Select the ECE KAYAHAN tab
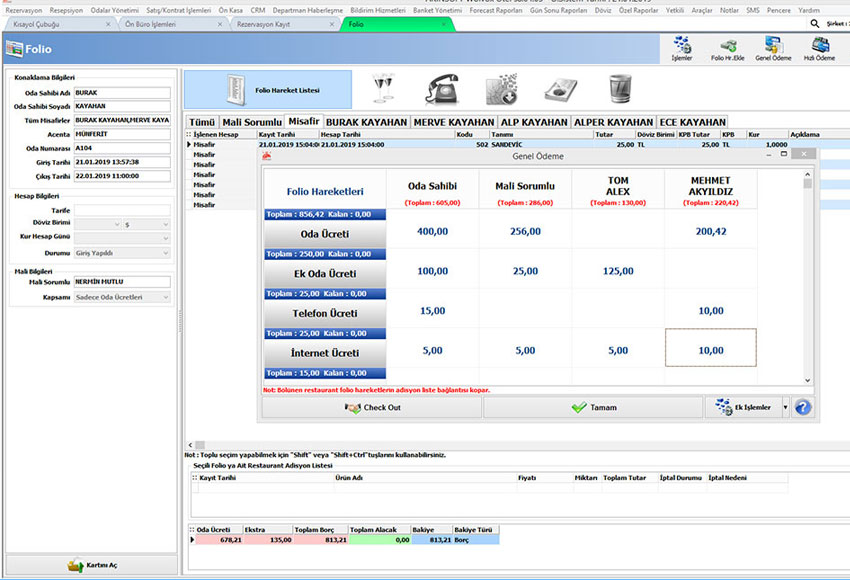 692,122
